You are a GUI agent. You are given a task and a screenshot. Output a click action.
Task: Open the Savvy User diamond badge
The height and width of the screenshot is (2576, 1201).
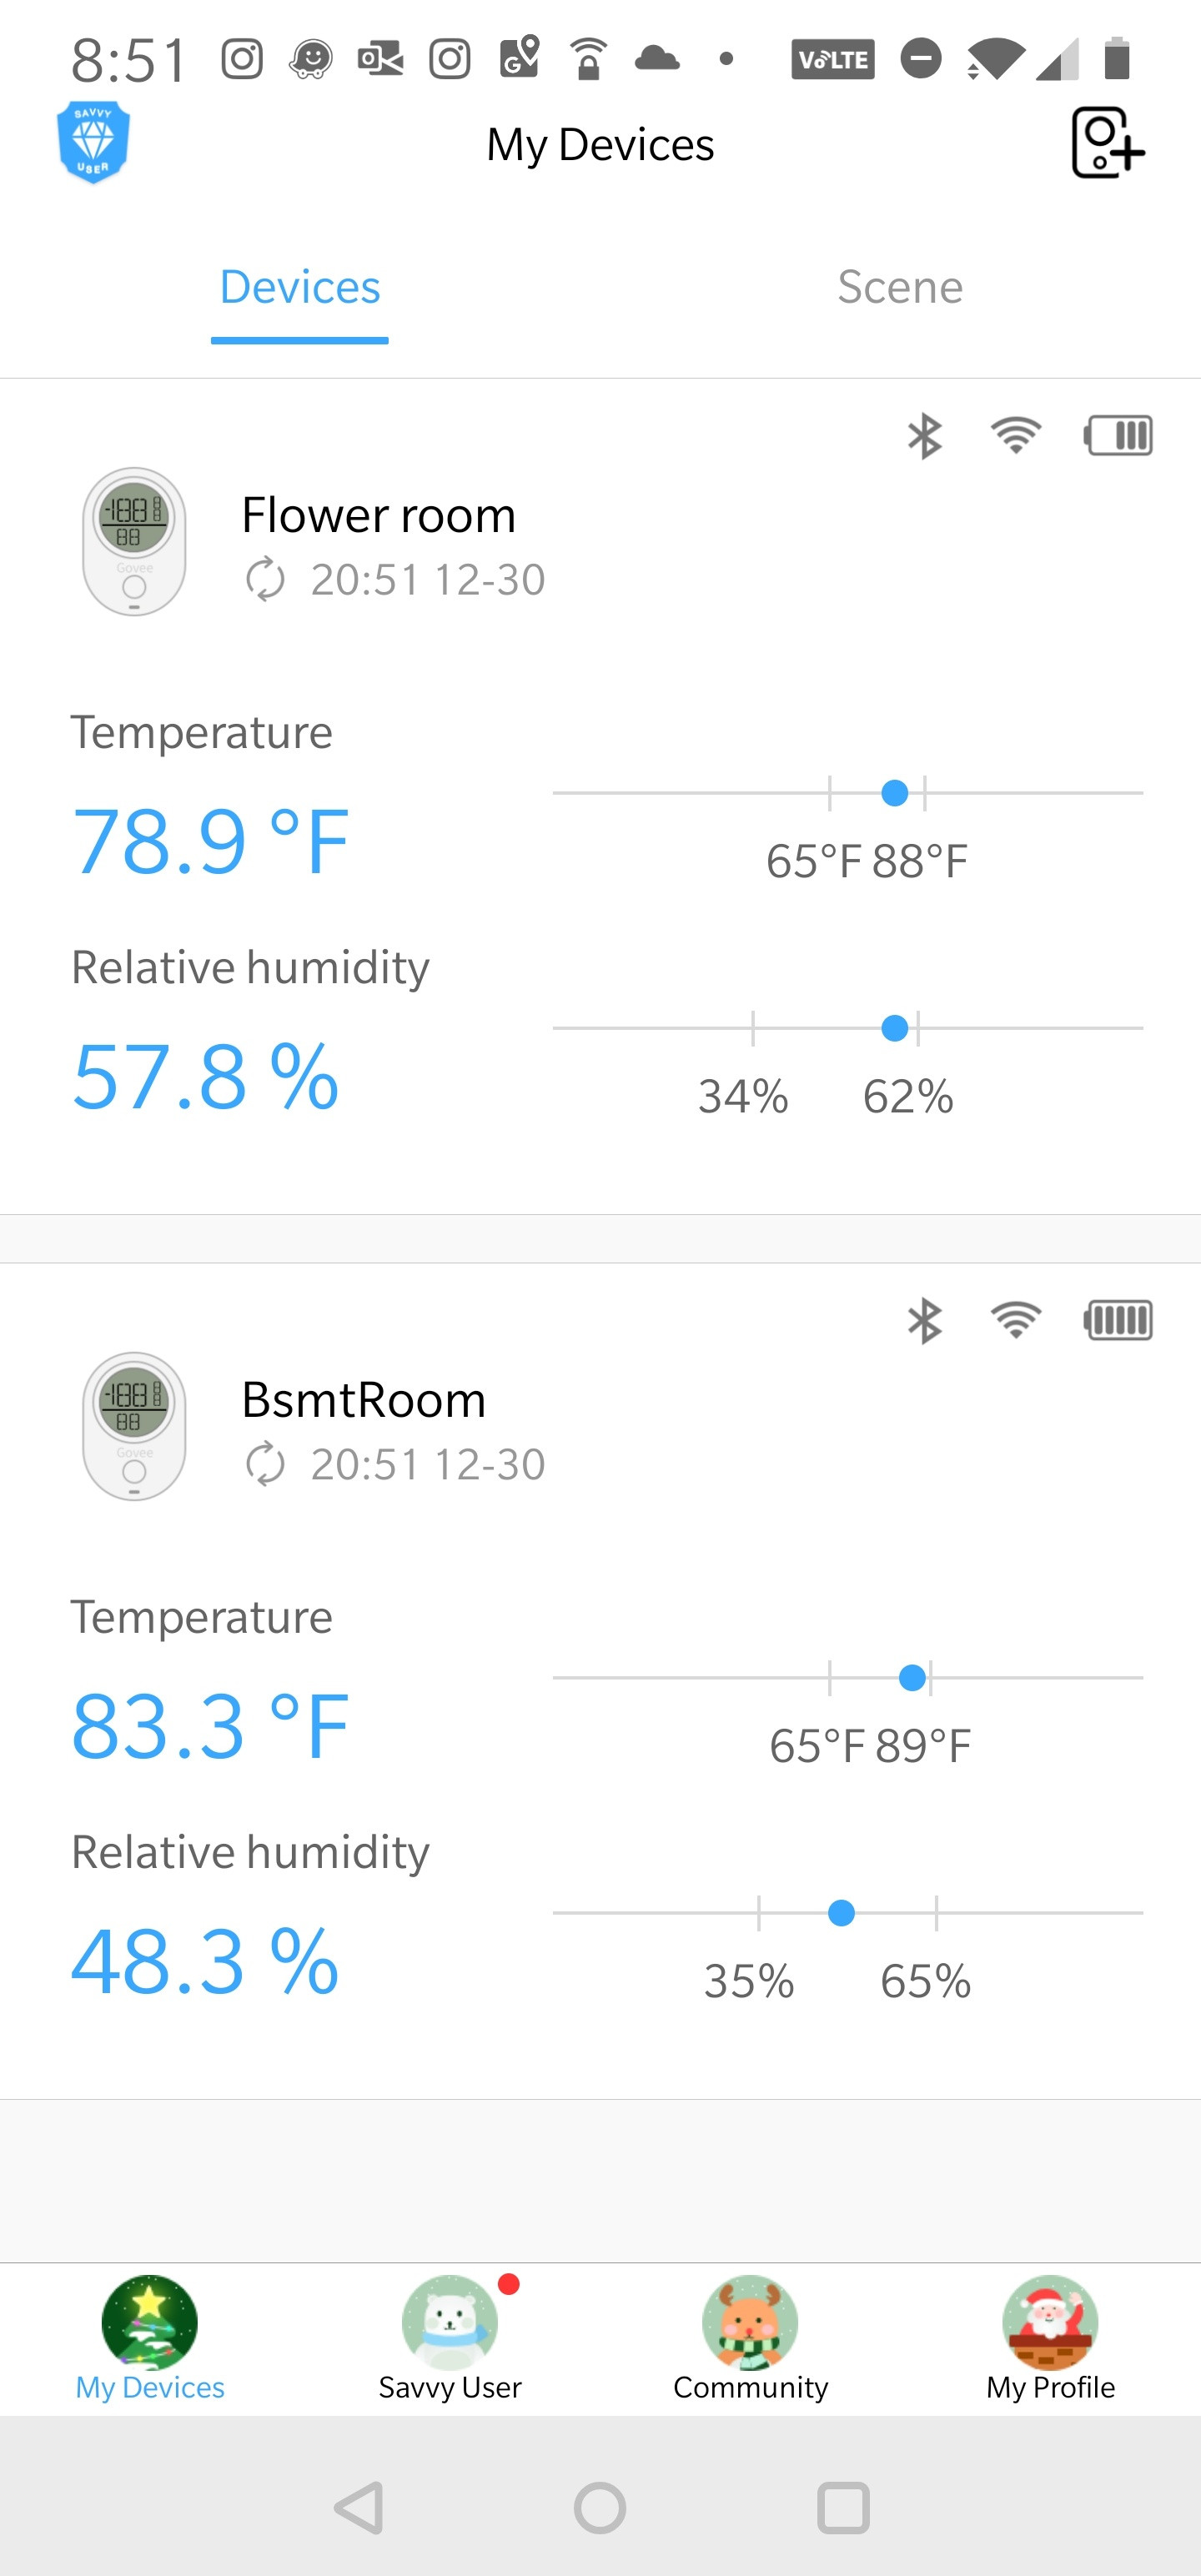point(93,142)
